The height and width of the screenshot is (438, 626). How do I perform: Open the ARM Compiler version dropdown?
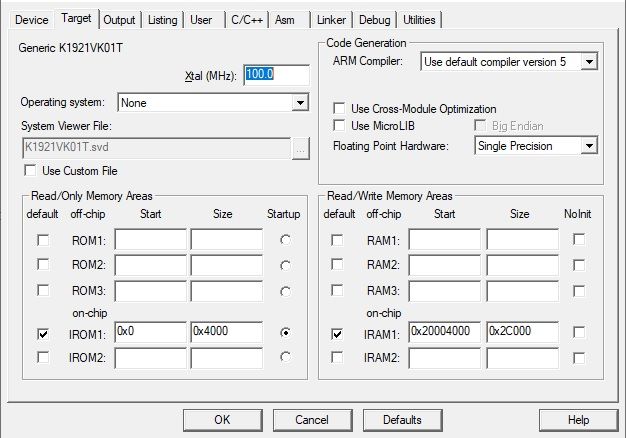tap(589, 62)
